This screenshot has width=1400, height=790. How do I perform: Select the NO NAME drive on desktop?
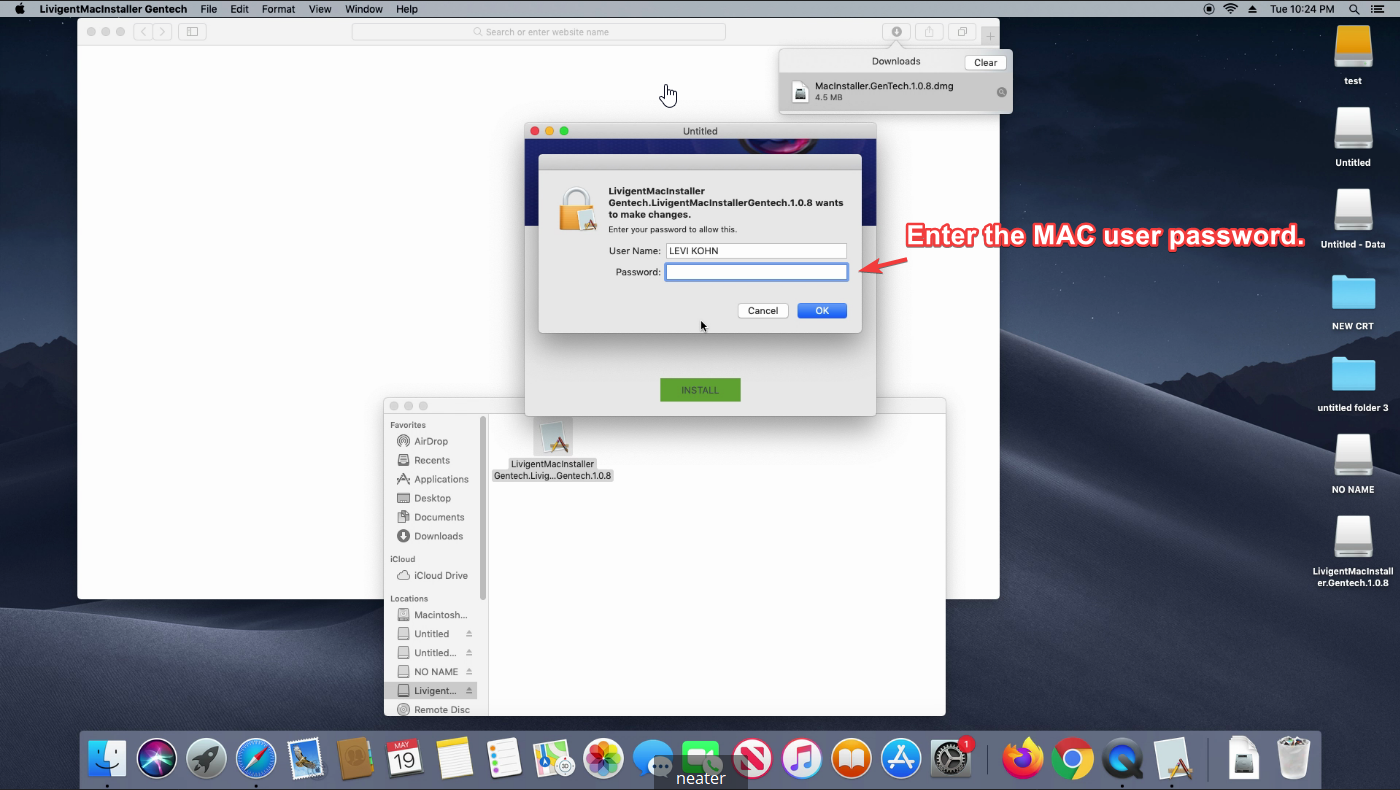click(1353, 457)
